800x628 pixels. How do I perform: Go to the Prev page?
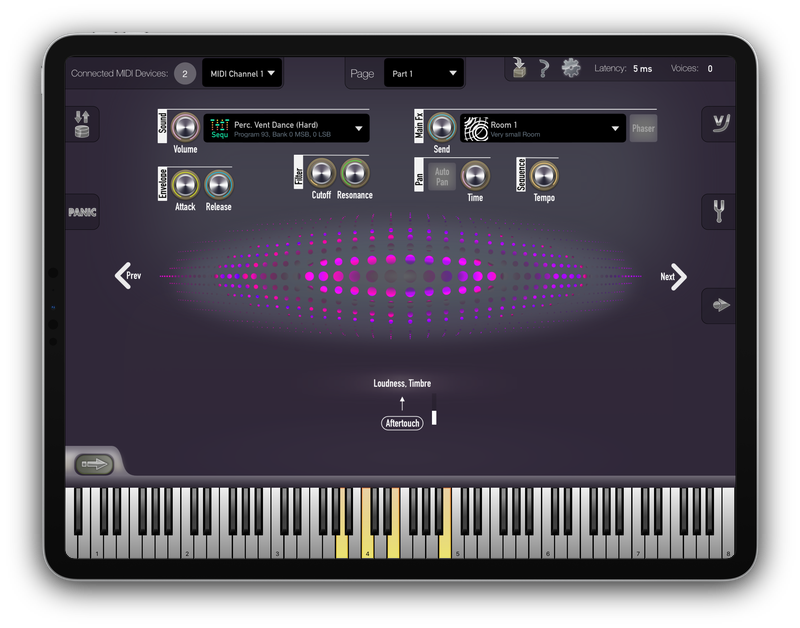pyautogui.click(x=125, y=276)
